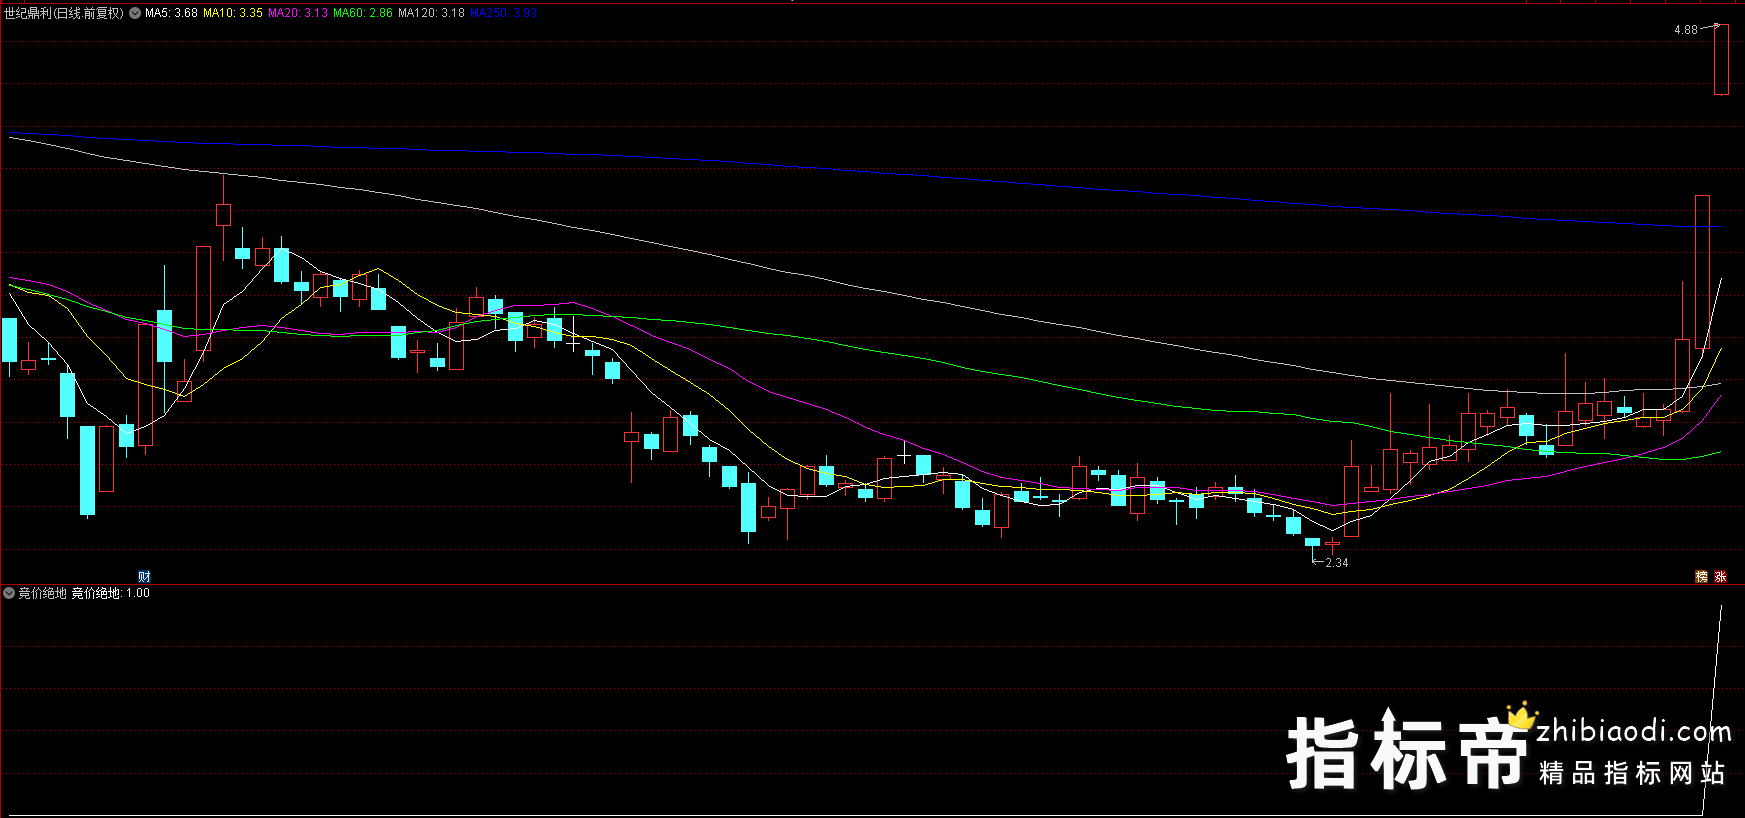Viewport: 1745px width, 818px height.
Task: Select the MA5: 3.68 label
Action: (171, 13)
